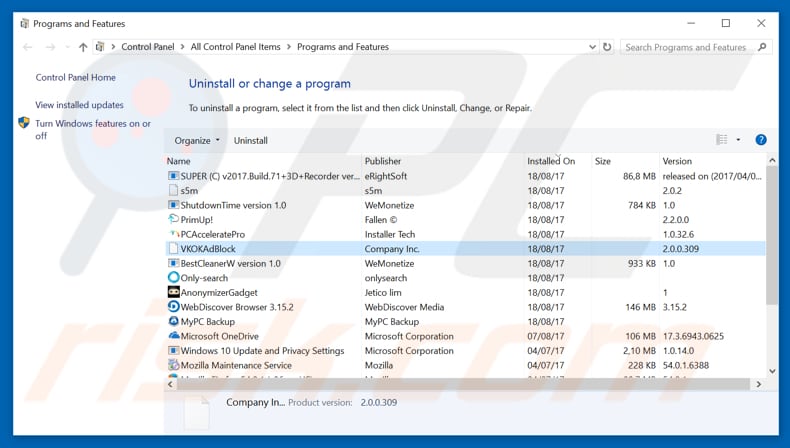790x448 pixels.
Task: Select Microsoft OneDrive program name
Action: (219, 336)
